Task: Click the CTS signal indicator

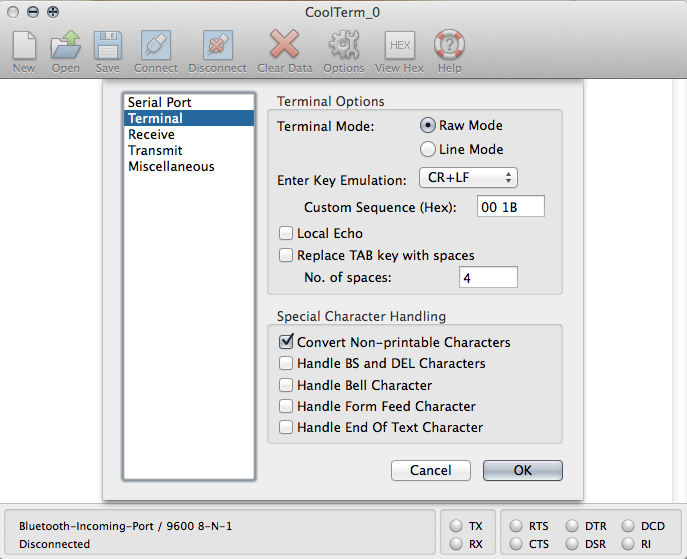Action: (516, 544)
